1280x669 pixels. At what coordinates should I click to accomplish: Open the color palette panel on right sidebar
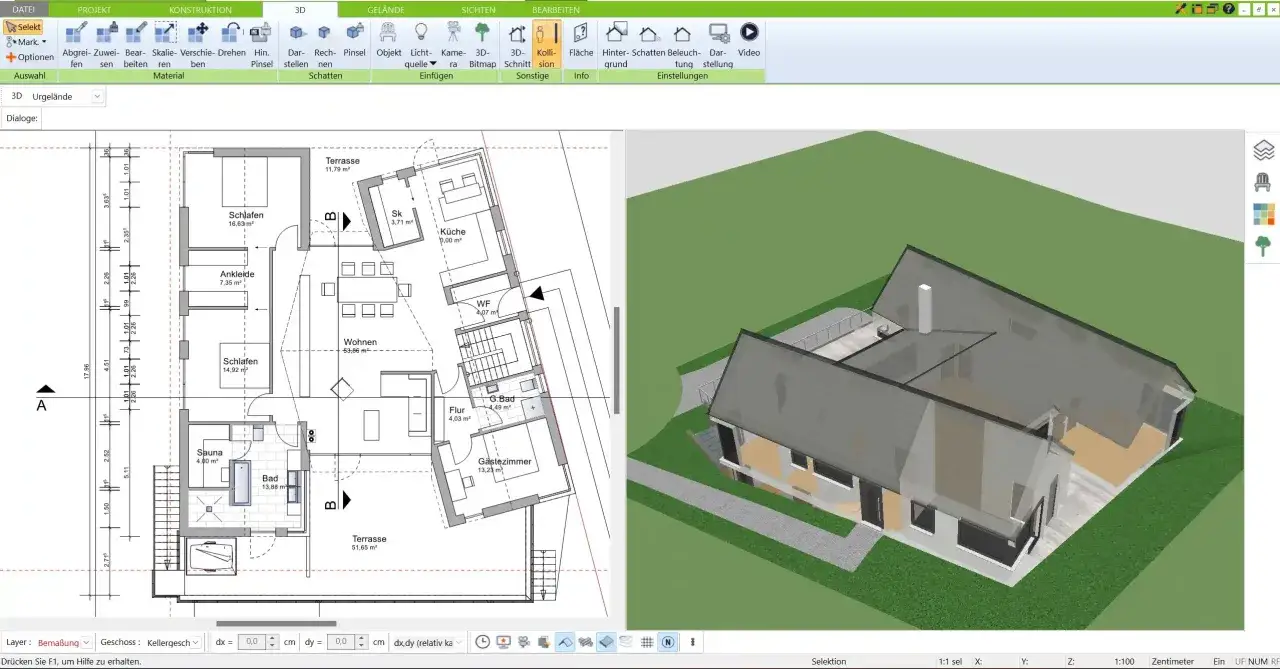(1264, 214)
